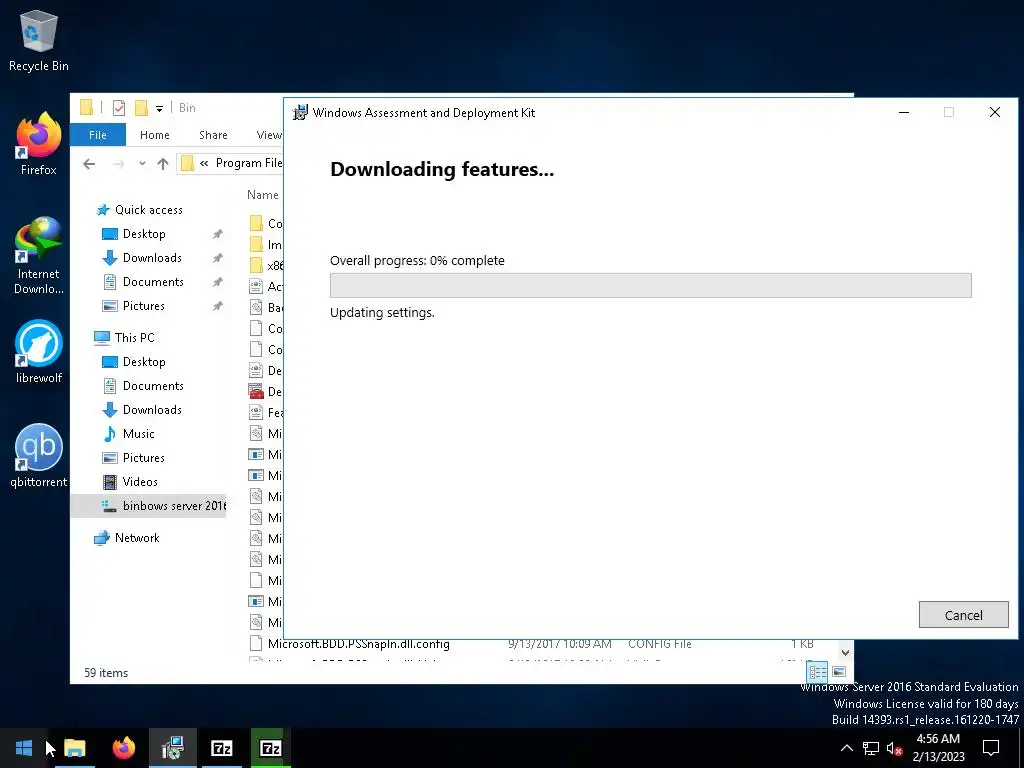Image resolution: width=1024 pixels, height=768 pixels.
Task: Switch Explorer to large icons view
Action: (840, 671)
